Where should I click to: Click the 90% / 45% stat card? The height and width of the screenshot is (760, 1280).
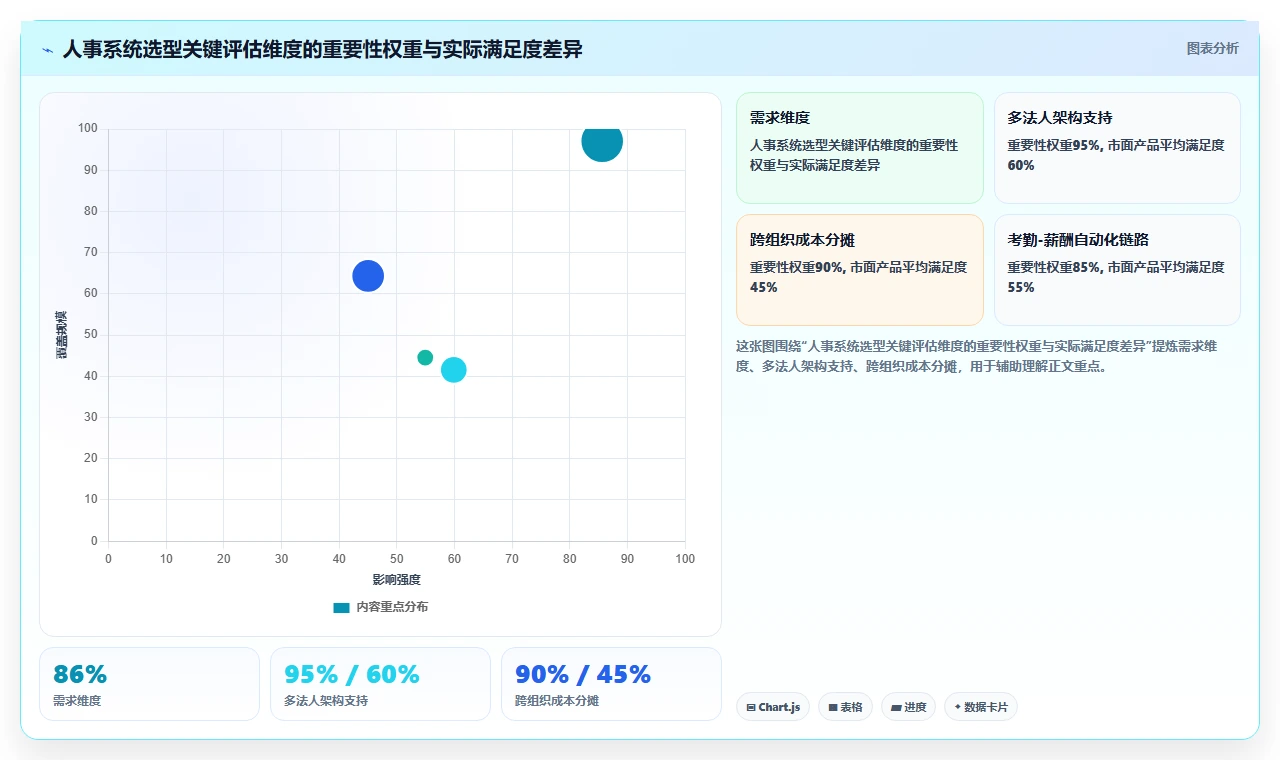coord(611,684)
